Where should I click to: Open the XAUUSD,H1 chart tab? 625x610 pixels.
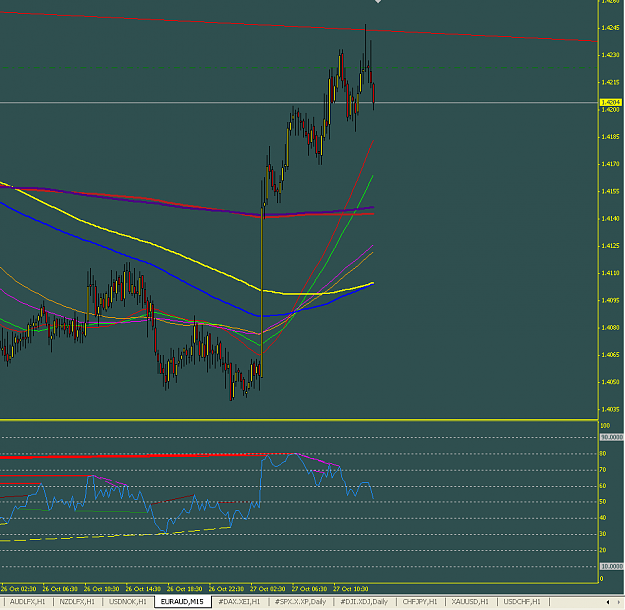(x=470, y=602)
